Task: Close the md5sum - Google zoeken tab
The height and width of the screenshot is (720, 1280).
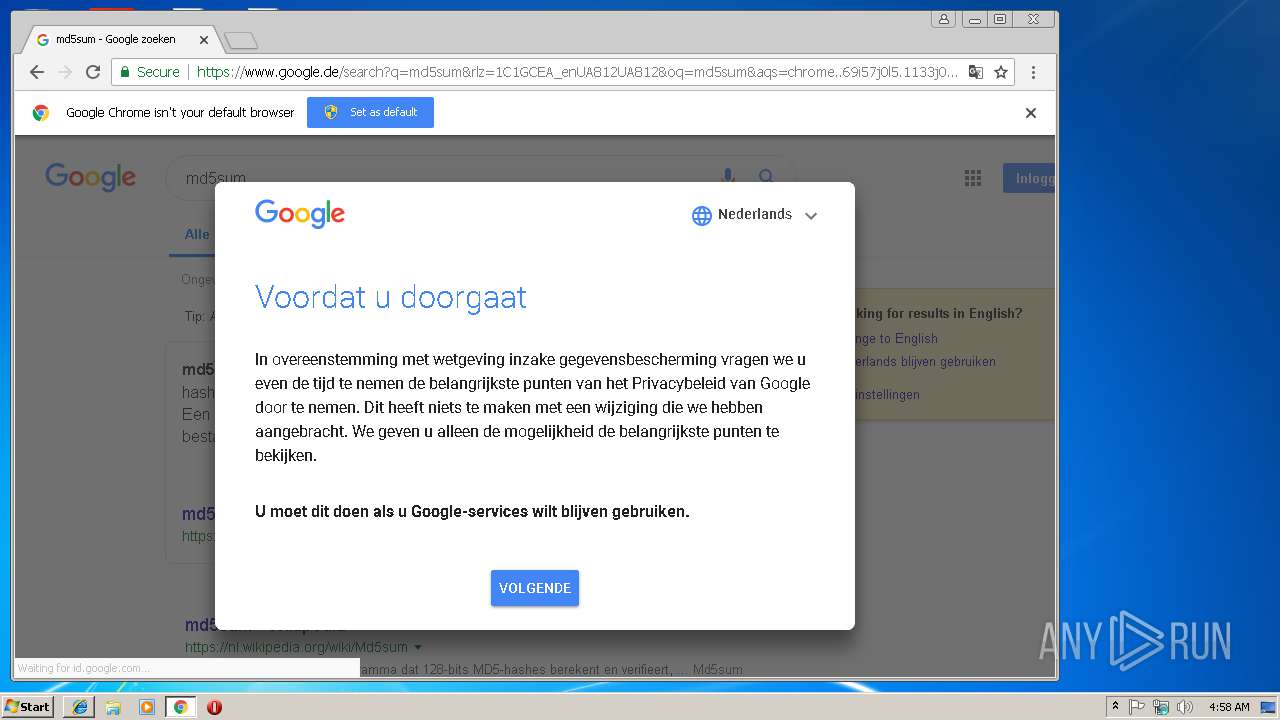Action: point(204,40)
